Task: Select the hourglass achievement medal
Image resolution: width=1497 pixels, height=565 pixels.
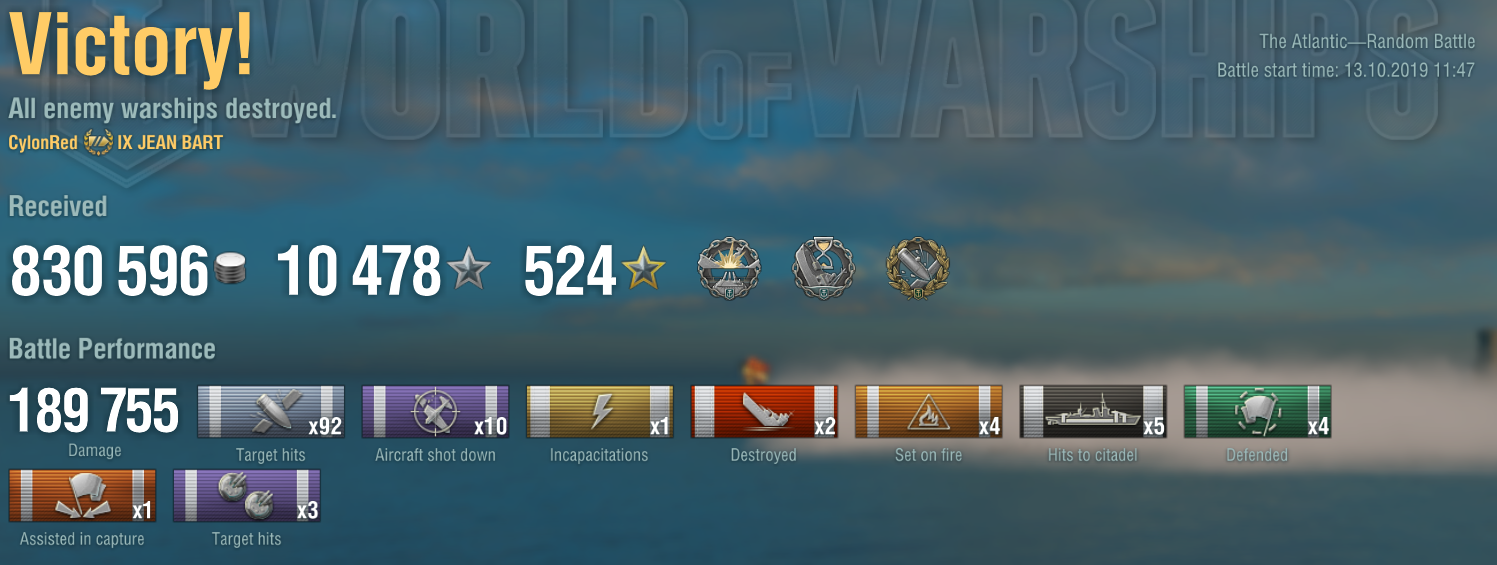Action: coord(823,269)
